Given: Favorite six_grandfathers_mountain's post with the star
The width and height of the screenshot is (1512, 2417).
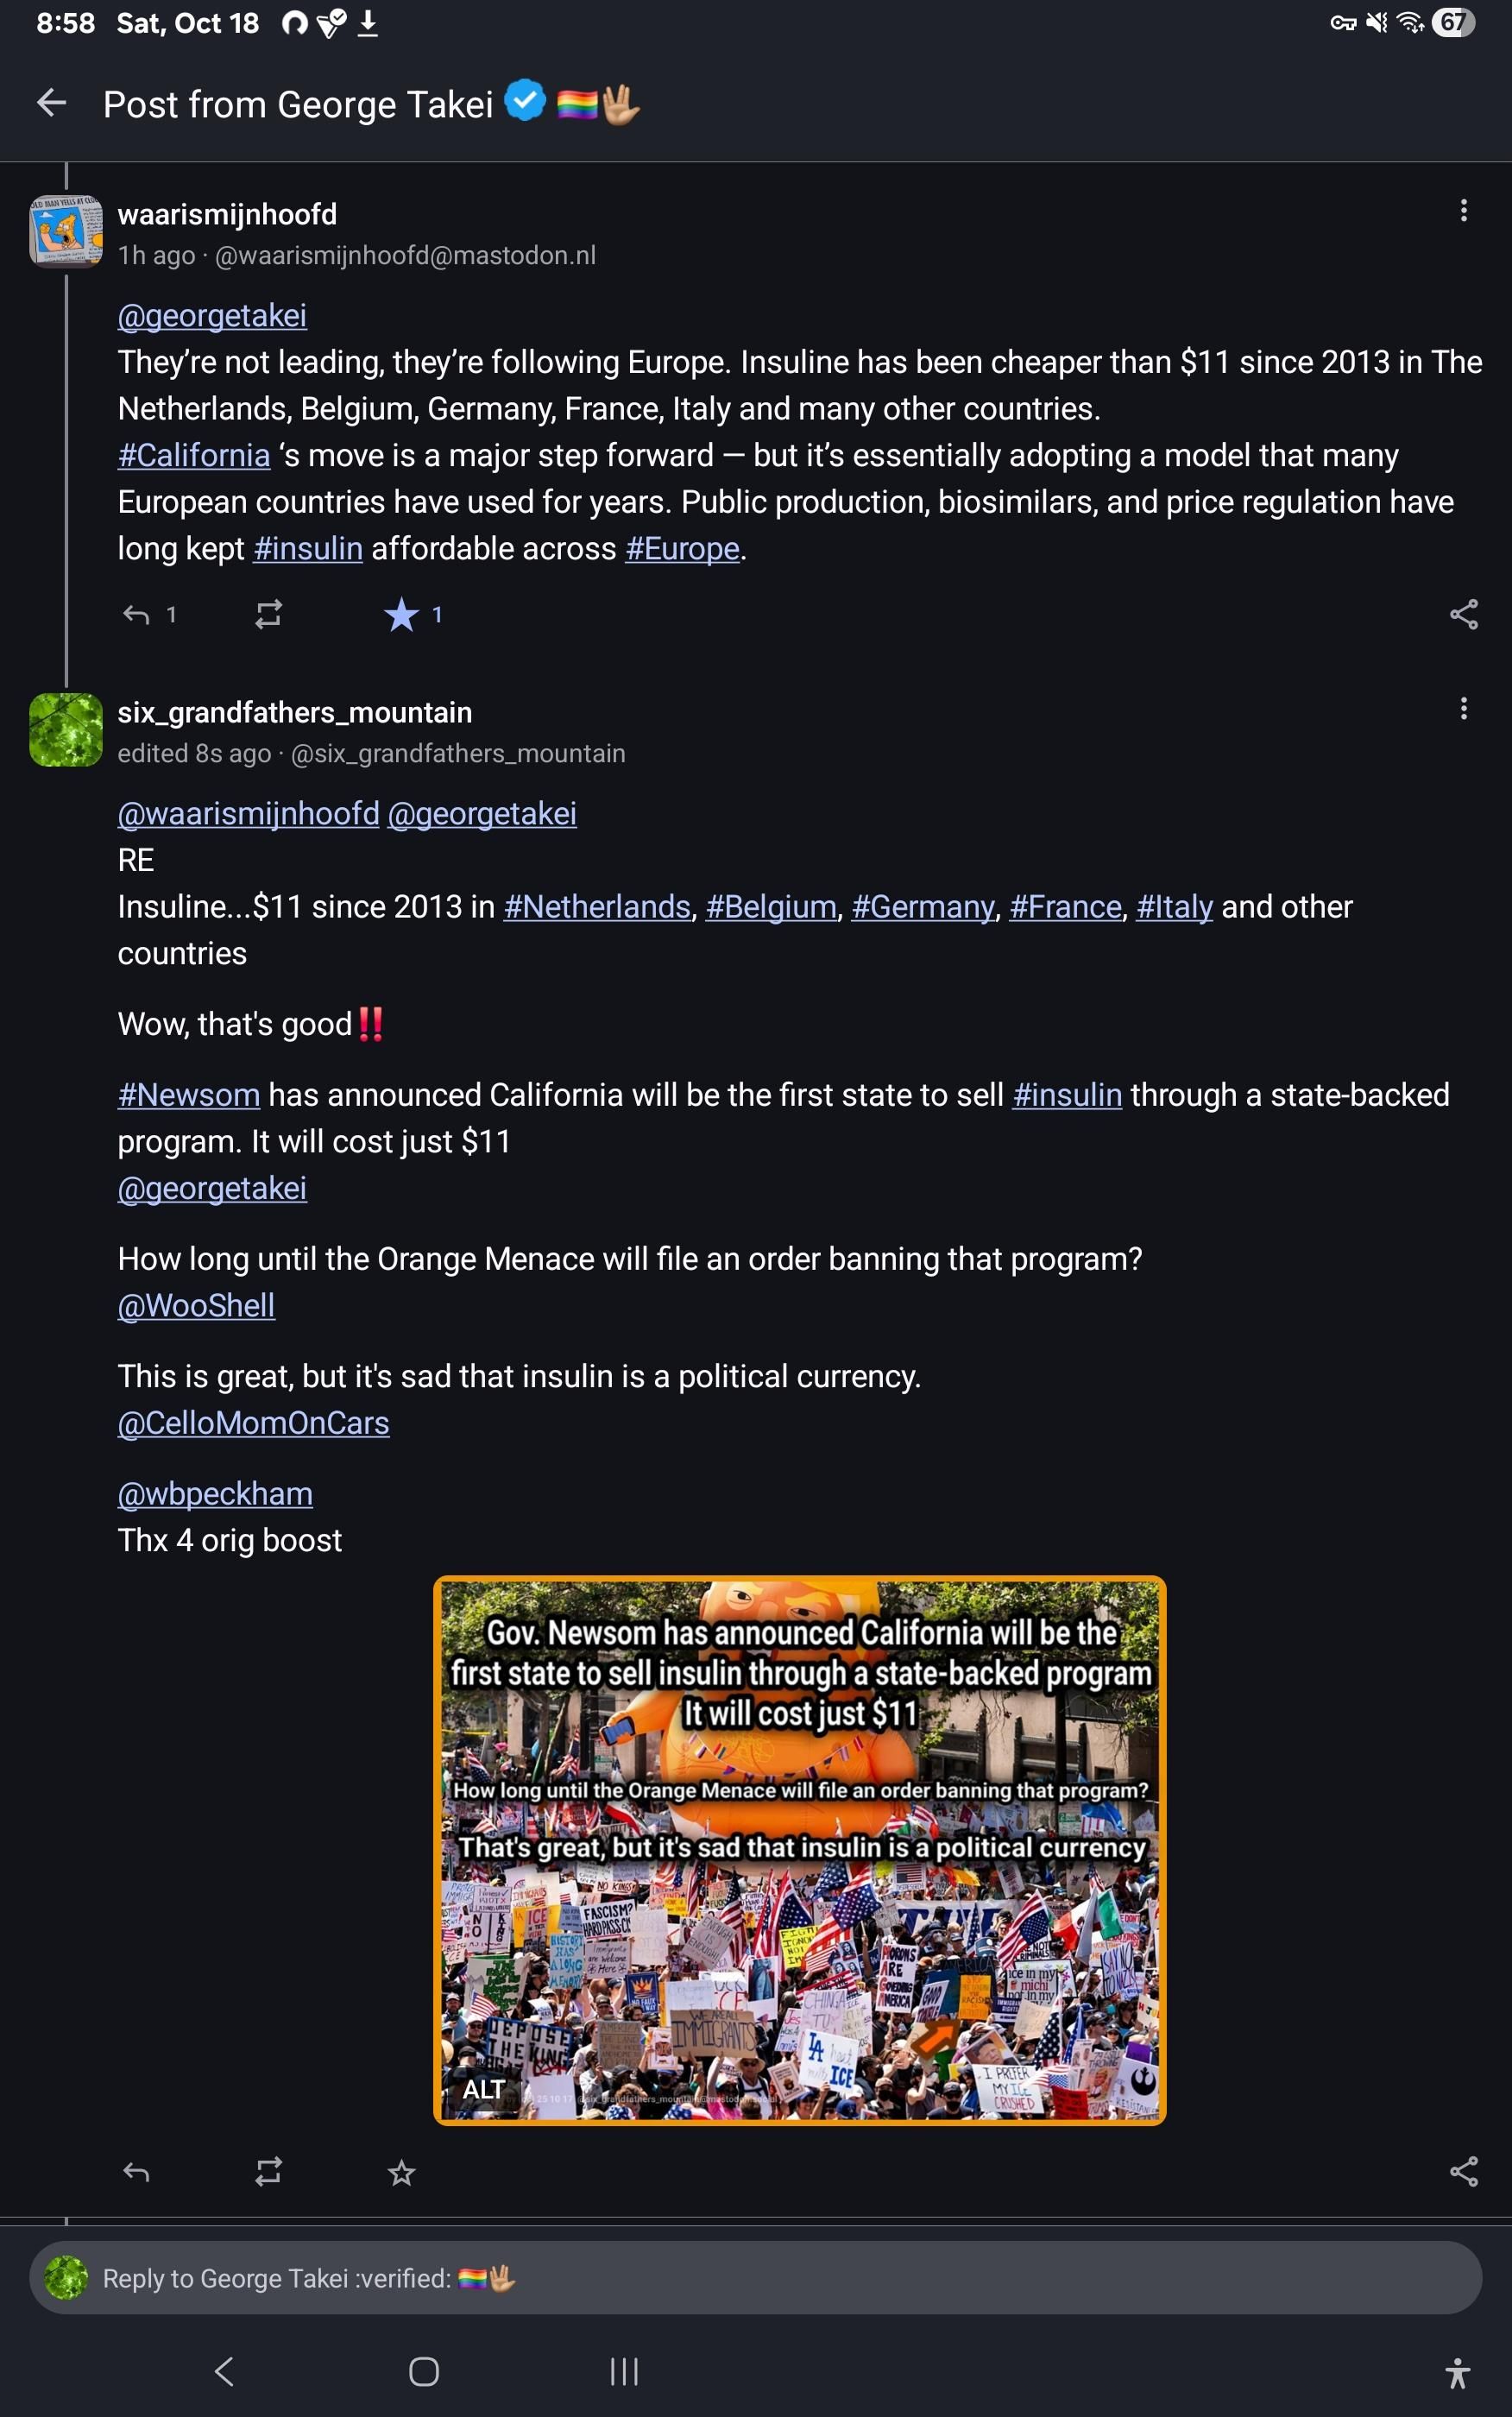Looking at the screenshot, I should 401,2171.
